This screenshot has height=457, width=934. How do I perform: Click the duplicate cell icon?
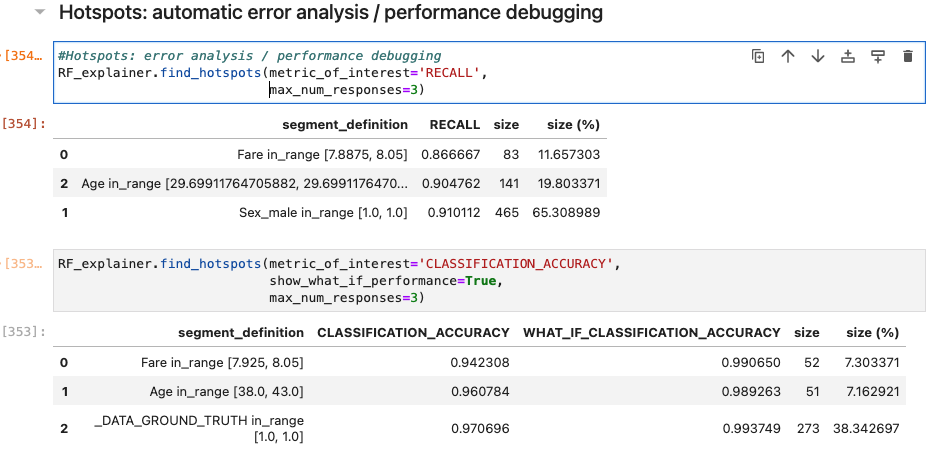[x=758, y=56]
